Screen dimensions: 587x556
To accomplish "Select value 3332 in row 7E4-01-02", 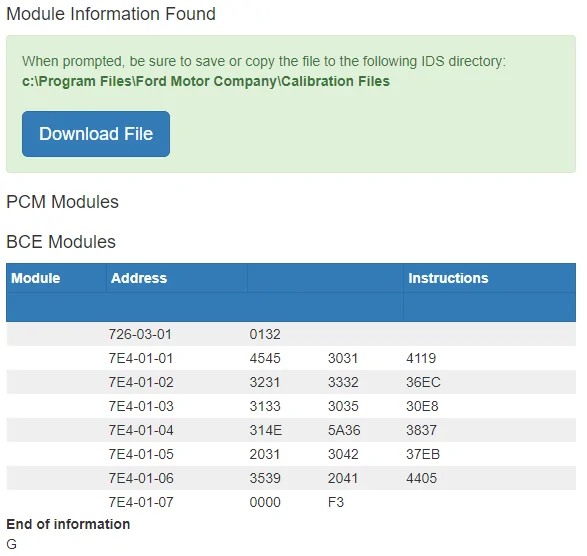I will click(343, 382).
